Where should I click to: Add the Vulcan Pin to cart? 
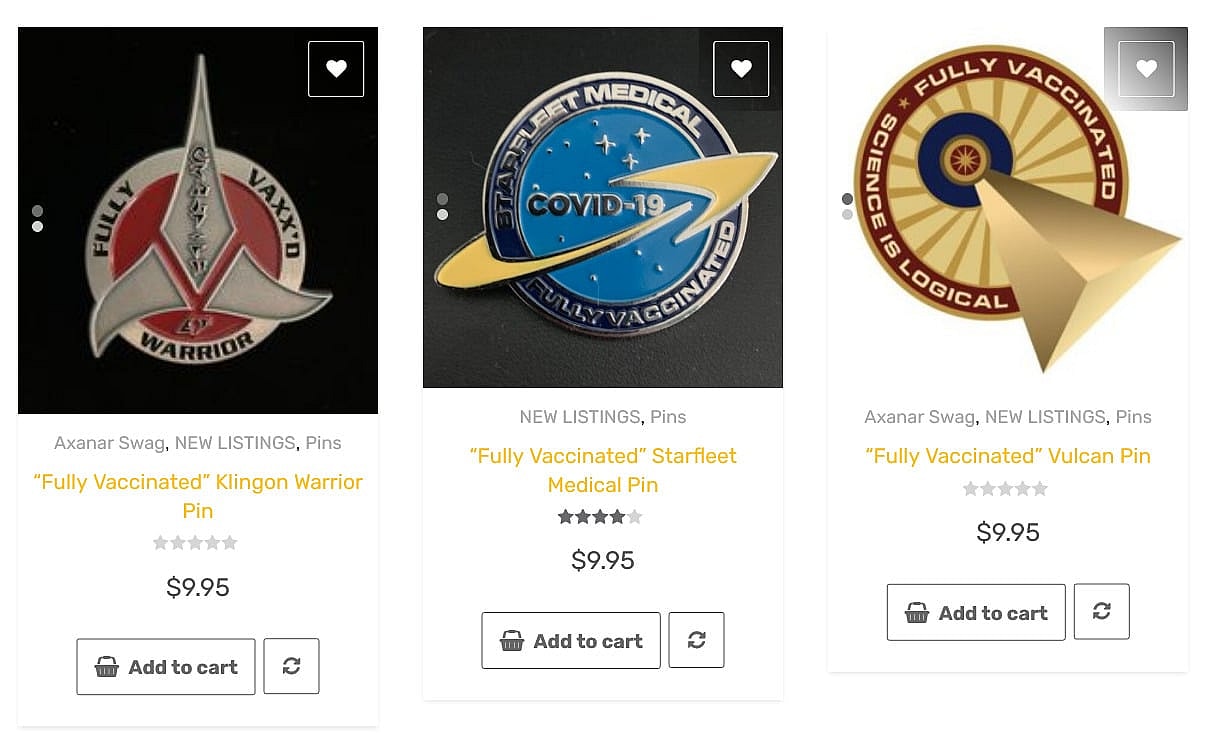pyautogui.click(x=976, y=613)
